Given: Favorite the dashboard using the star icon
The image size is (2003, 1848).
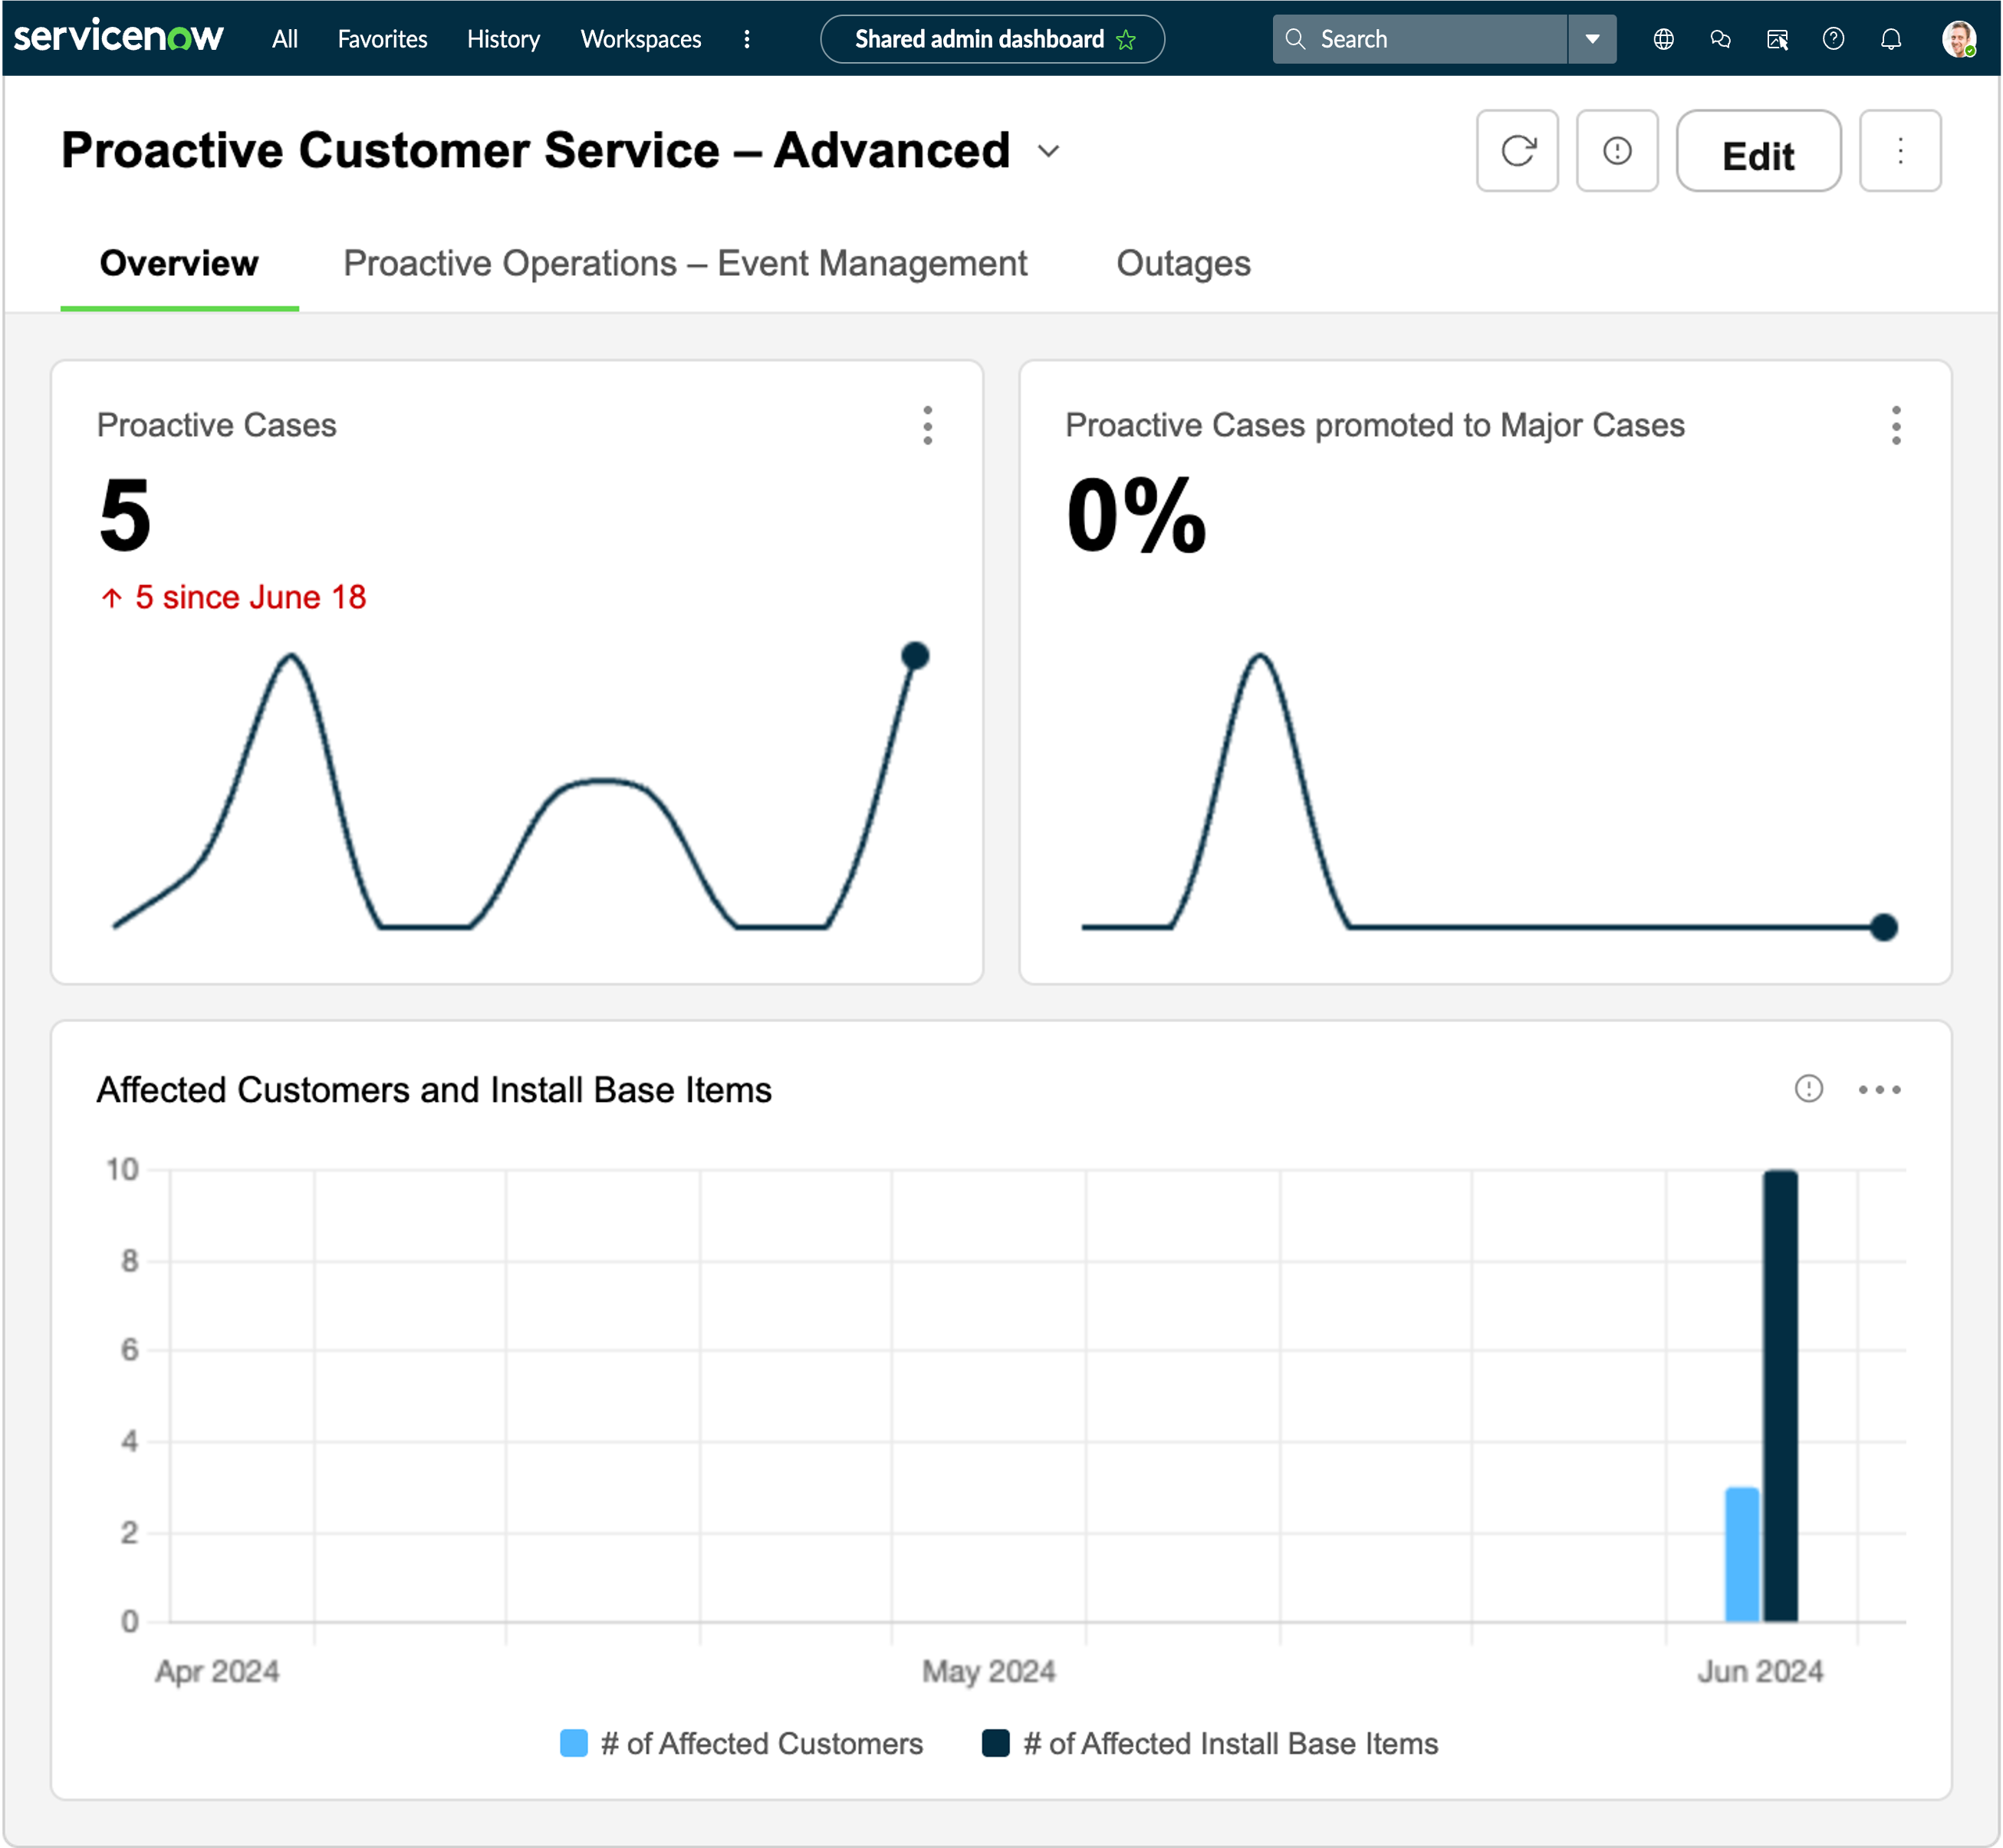Looking at the screenshot, I should 1126,40.
